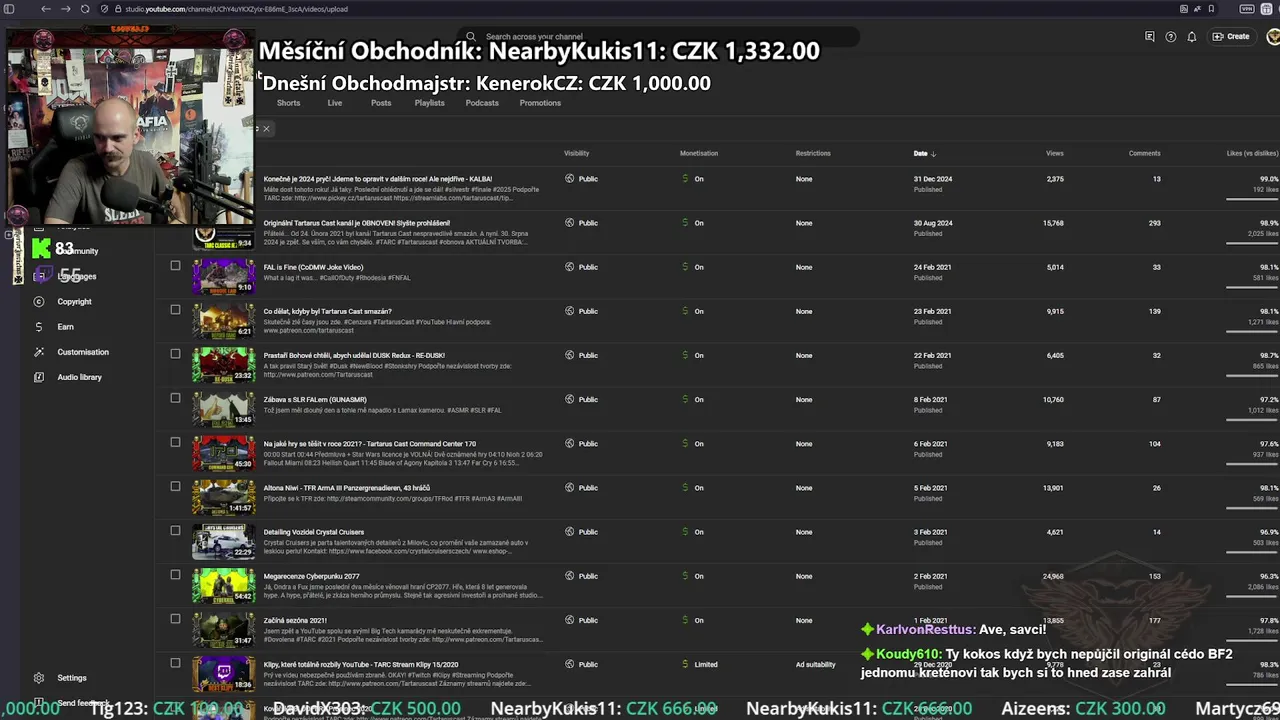Open Copyright in the sidebar
1280x720 pixels.
click(x=74, y=301)
